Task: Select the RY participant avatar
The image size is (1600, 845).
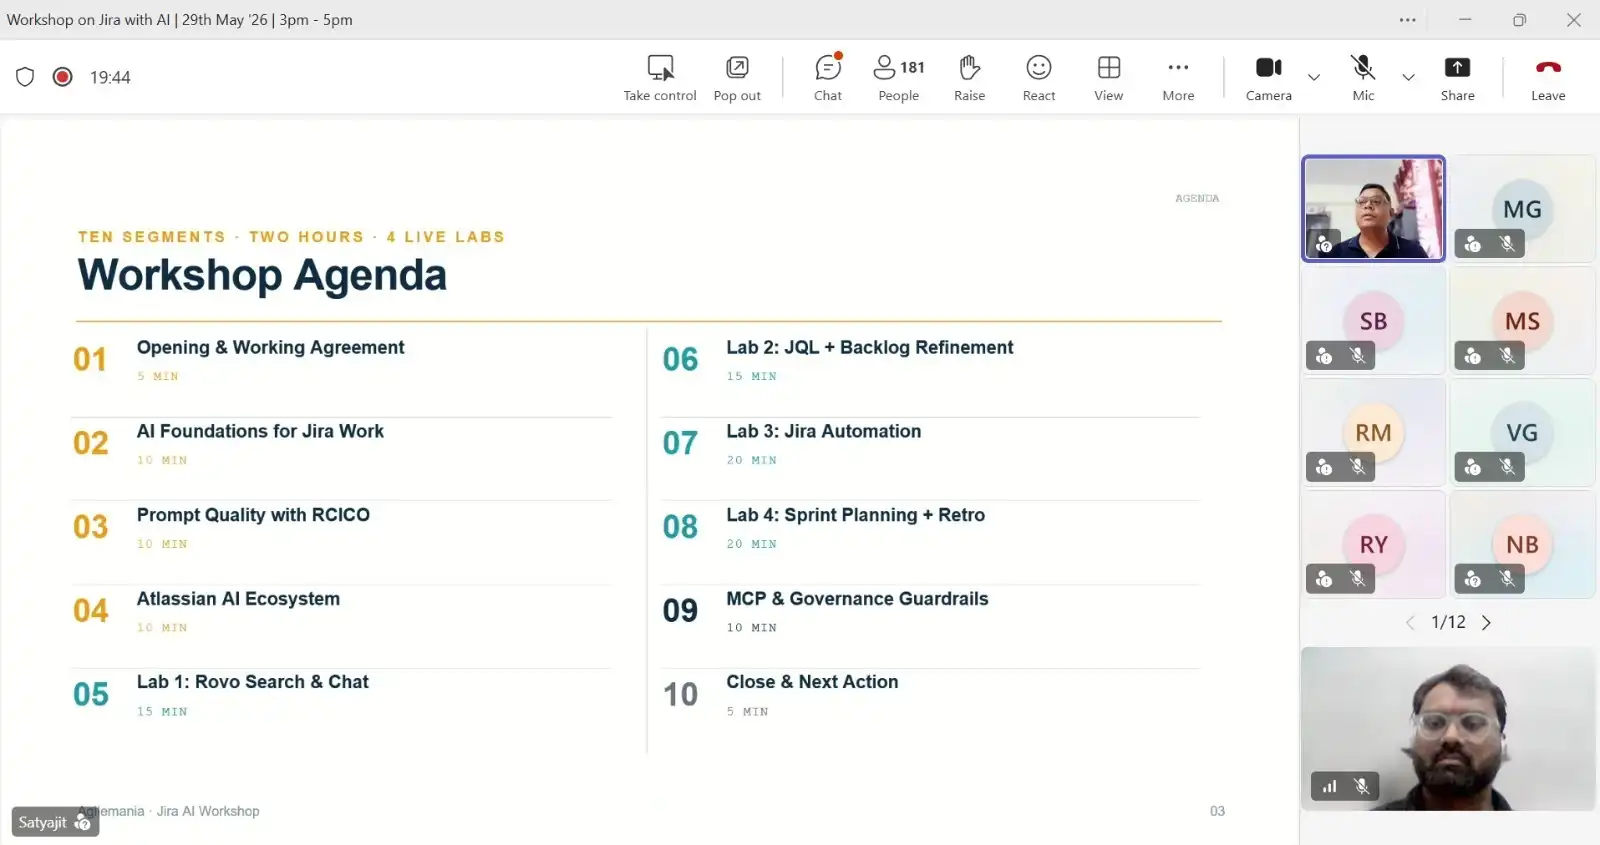Action: click(x=1373, y=544)
